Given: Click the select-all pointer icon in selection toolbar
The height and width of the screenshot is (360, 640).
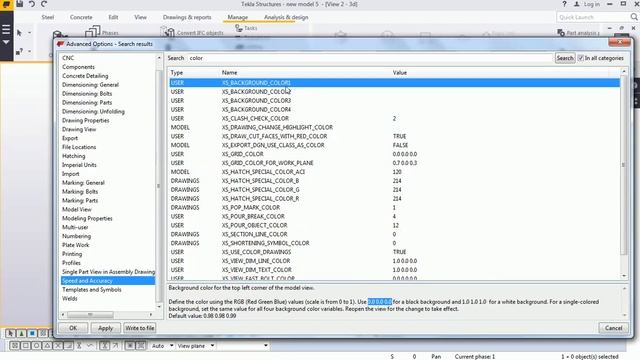Looking at the screenshot, I should 11,333.
